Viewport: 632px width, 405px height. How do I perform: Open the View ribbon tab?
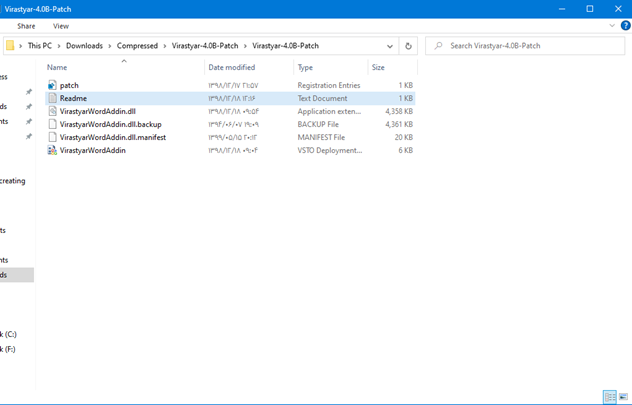point(61,26)
